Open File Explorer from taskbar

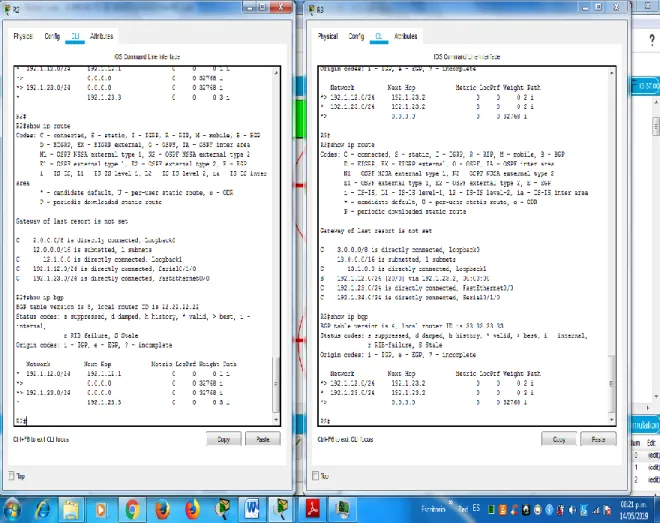coord(72,510)
